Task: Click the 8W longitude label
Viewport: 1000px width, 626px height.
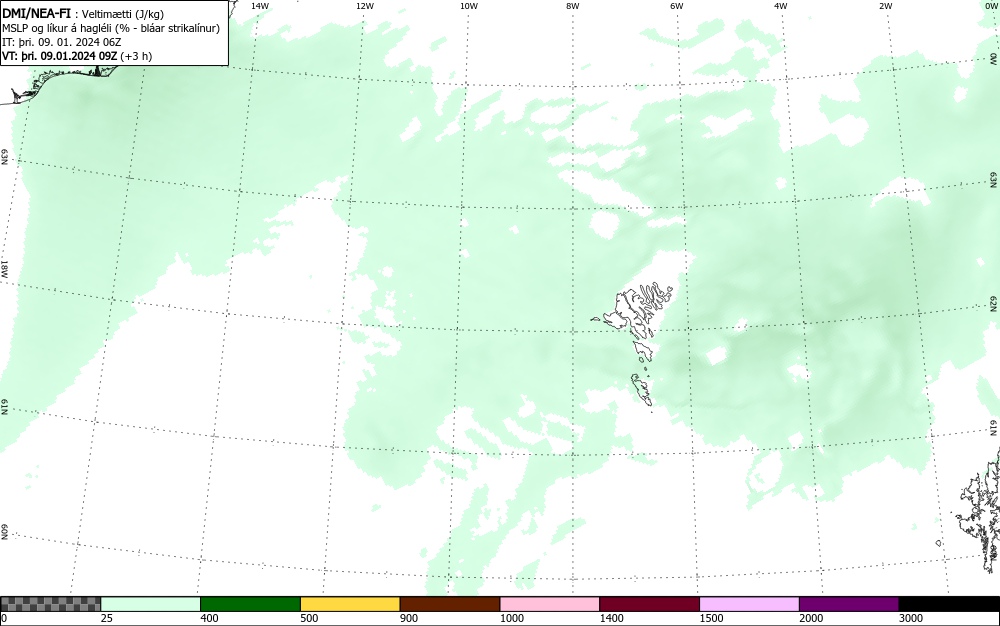Action: point(573,6)
